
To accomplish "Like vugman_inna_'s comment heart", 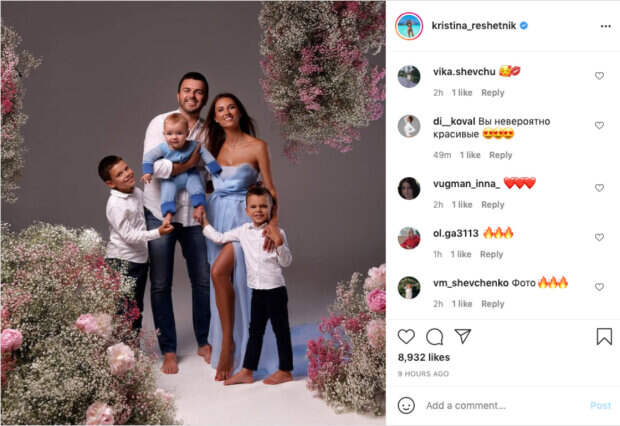I will 599,188.
